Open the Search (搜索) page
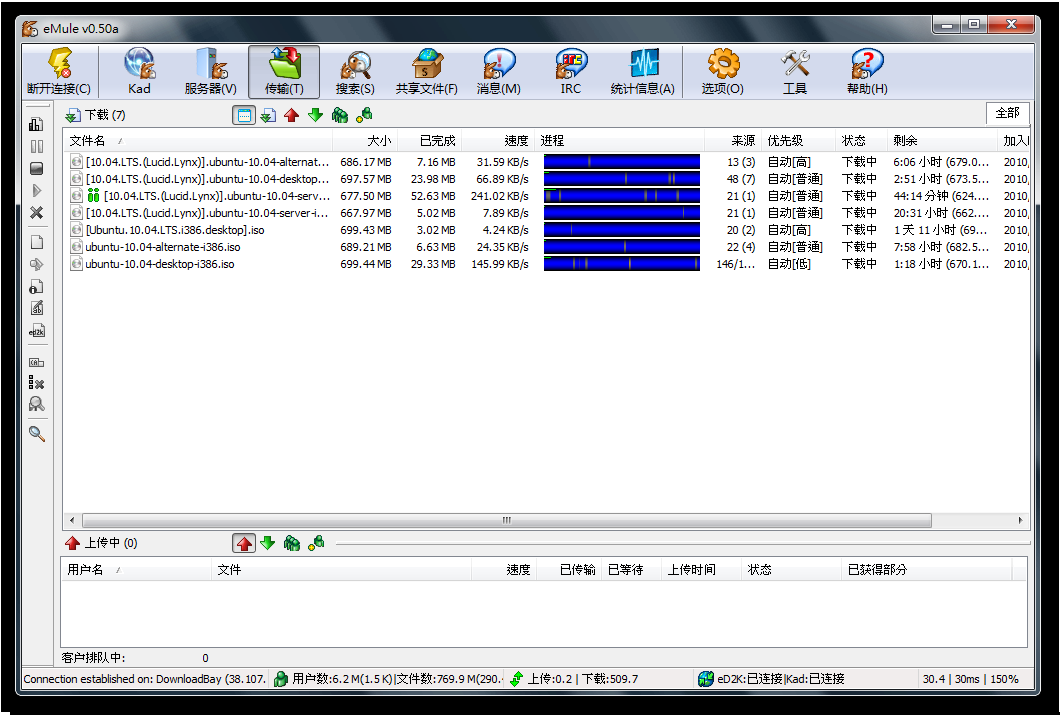The height and width of the screenshot is (715, 1060). (355, 72)
